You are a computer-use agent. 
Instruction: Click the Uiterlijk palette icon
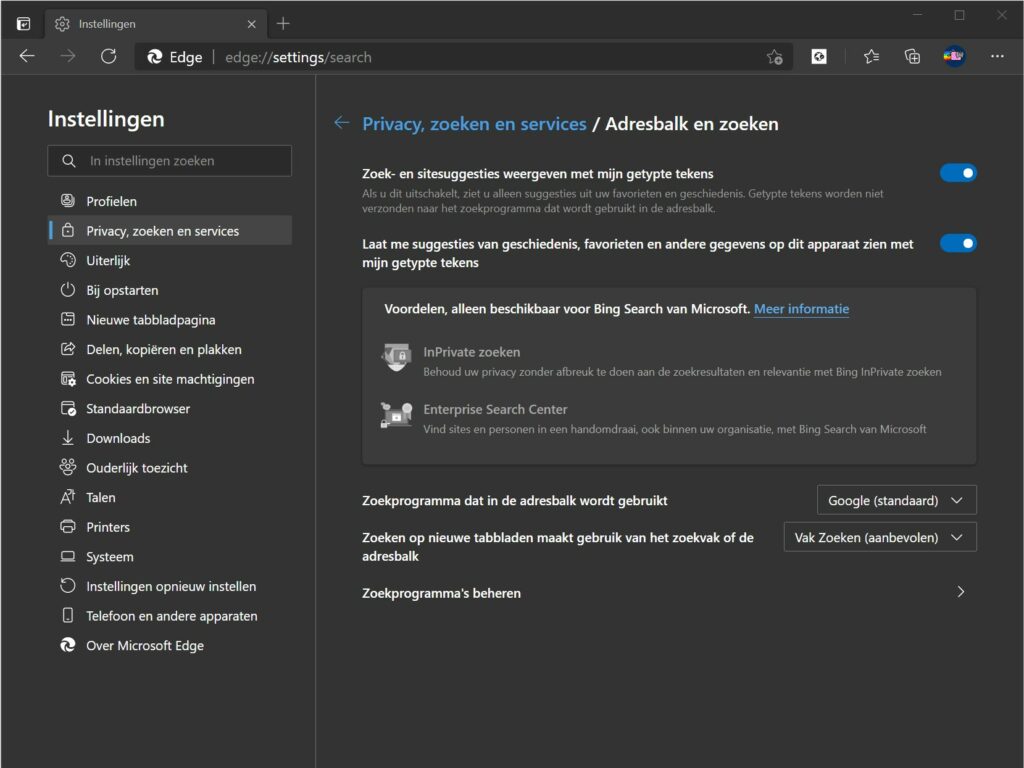(68, 260)
